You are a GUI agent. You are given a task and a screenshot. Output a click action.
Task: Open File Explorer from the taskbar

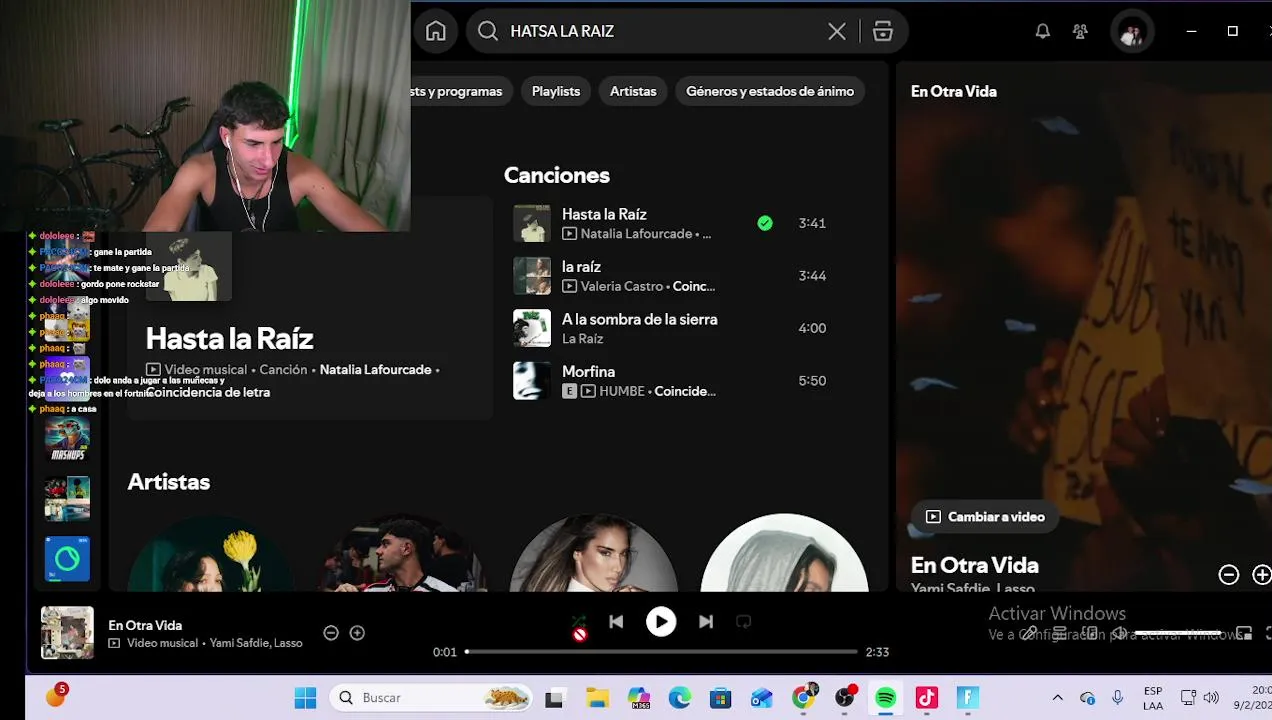[597, 698]
